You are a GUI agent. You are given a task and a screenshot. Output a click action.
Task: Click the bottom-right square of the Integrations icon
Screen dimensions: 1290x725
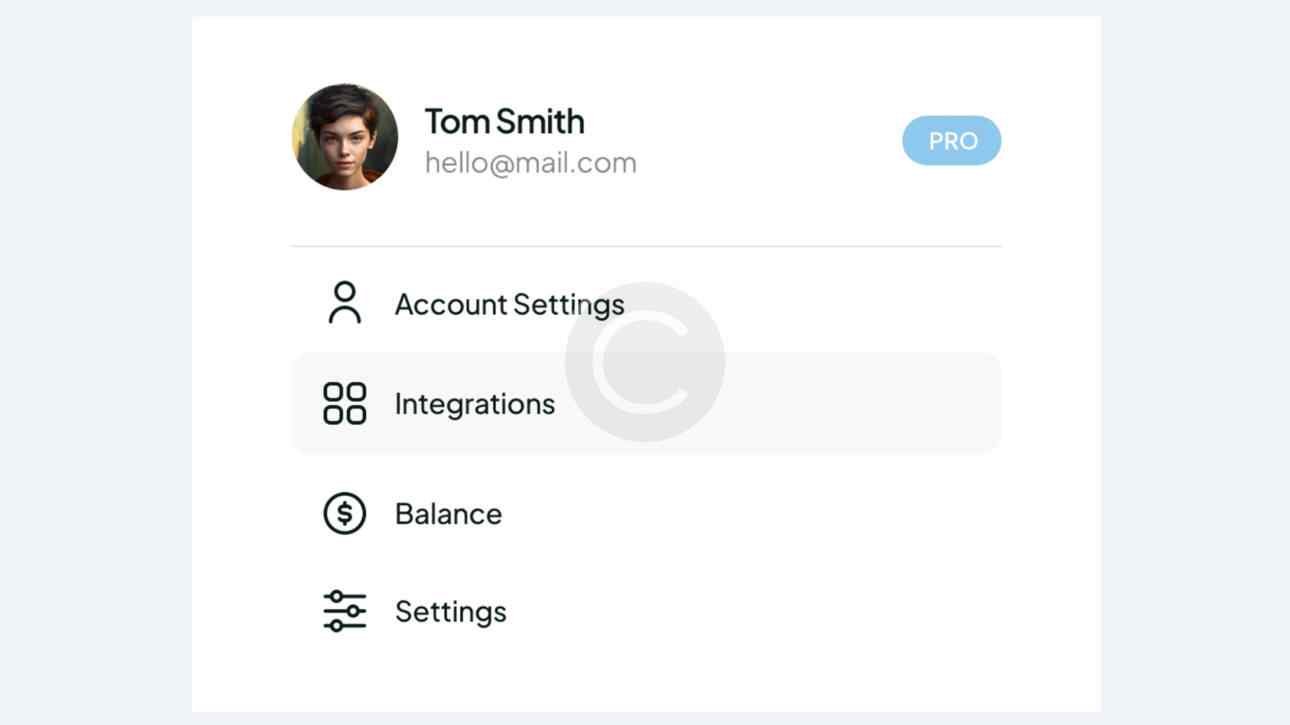click(x=356, y=414)
